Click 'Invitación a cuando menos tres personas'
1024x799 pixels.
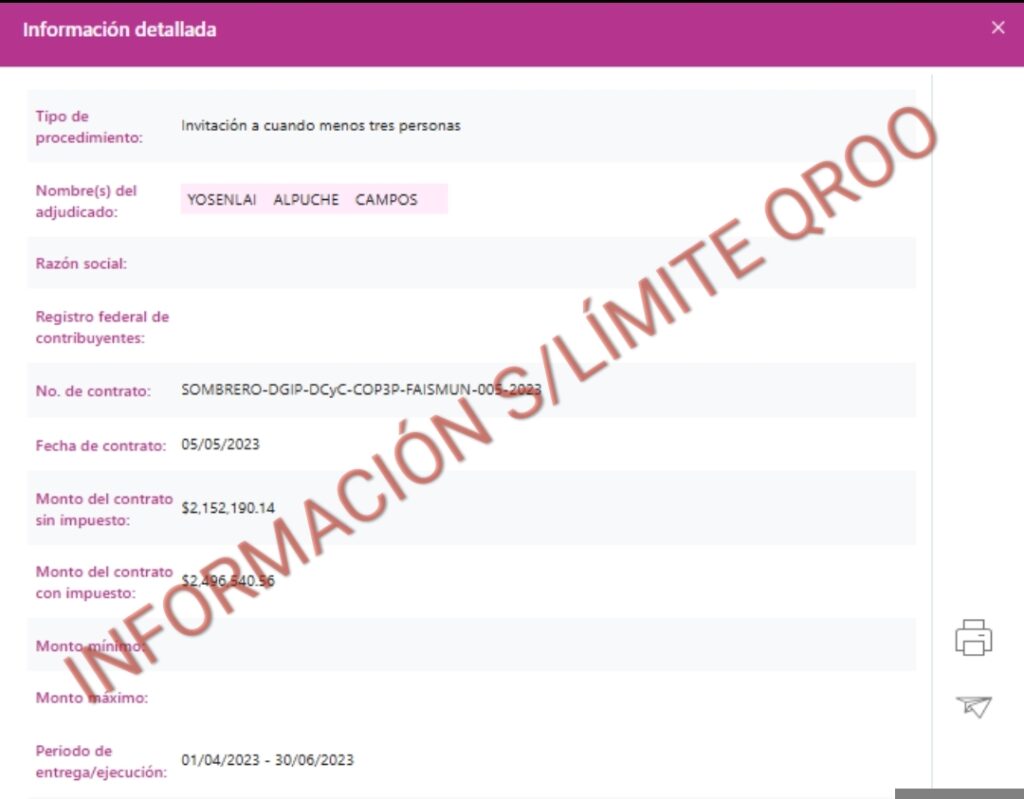321,126
